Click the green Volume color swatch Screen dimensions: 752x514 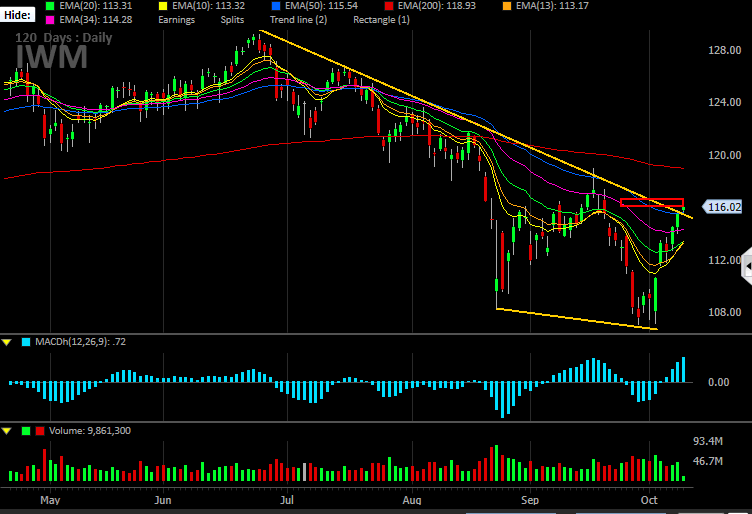pos(26,431)
